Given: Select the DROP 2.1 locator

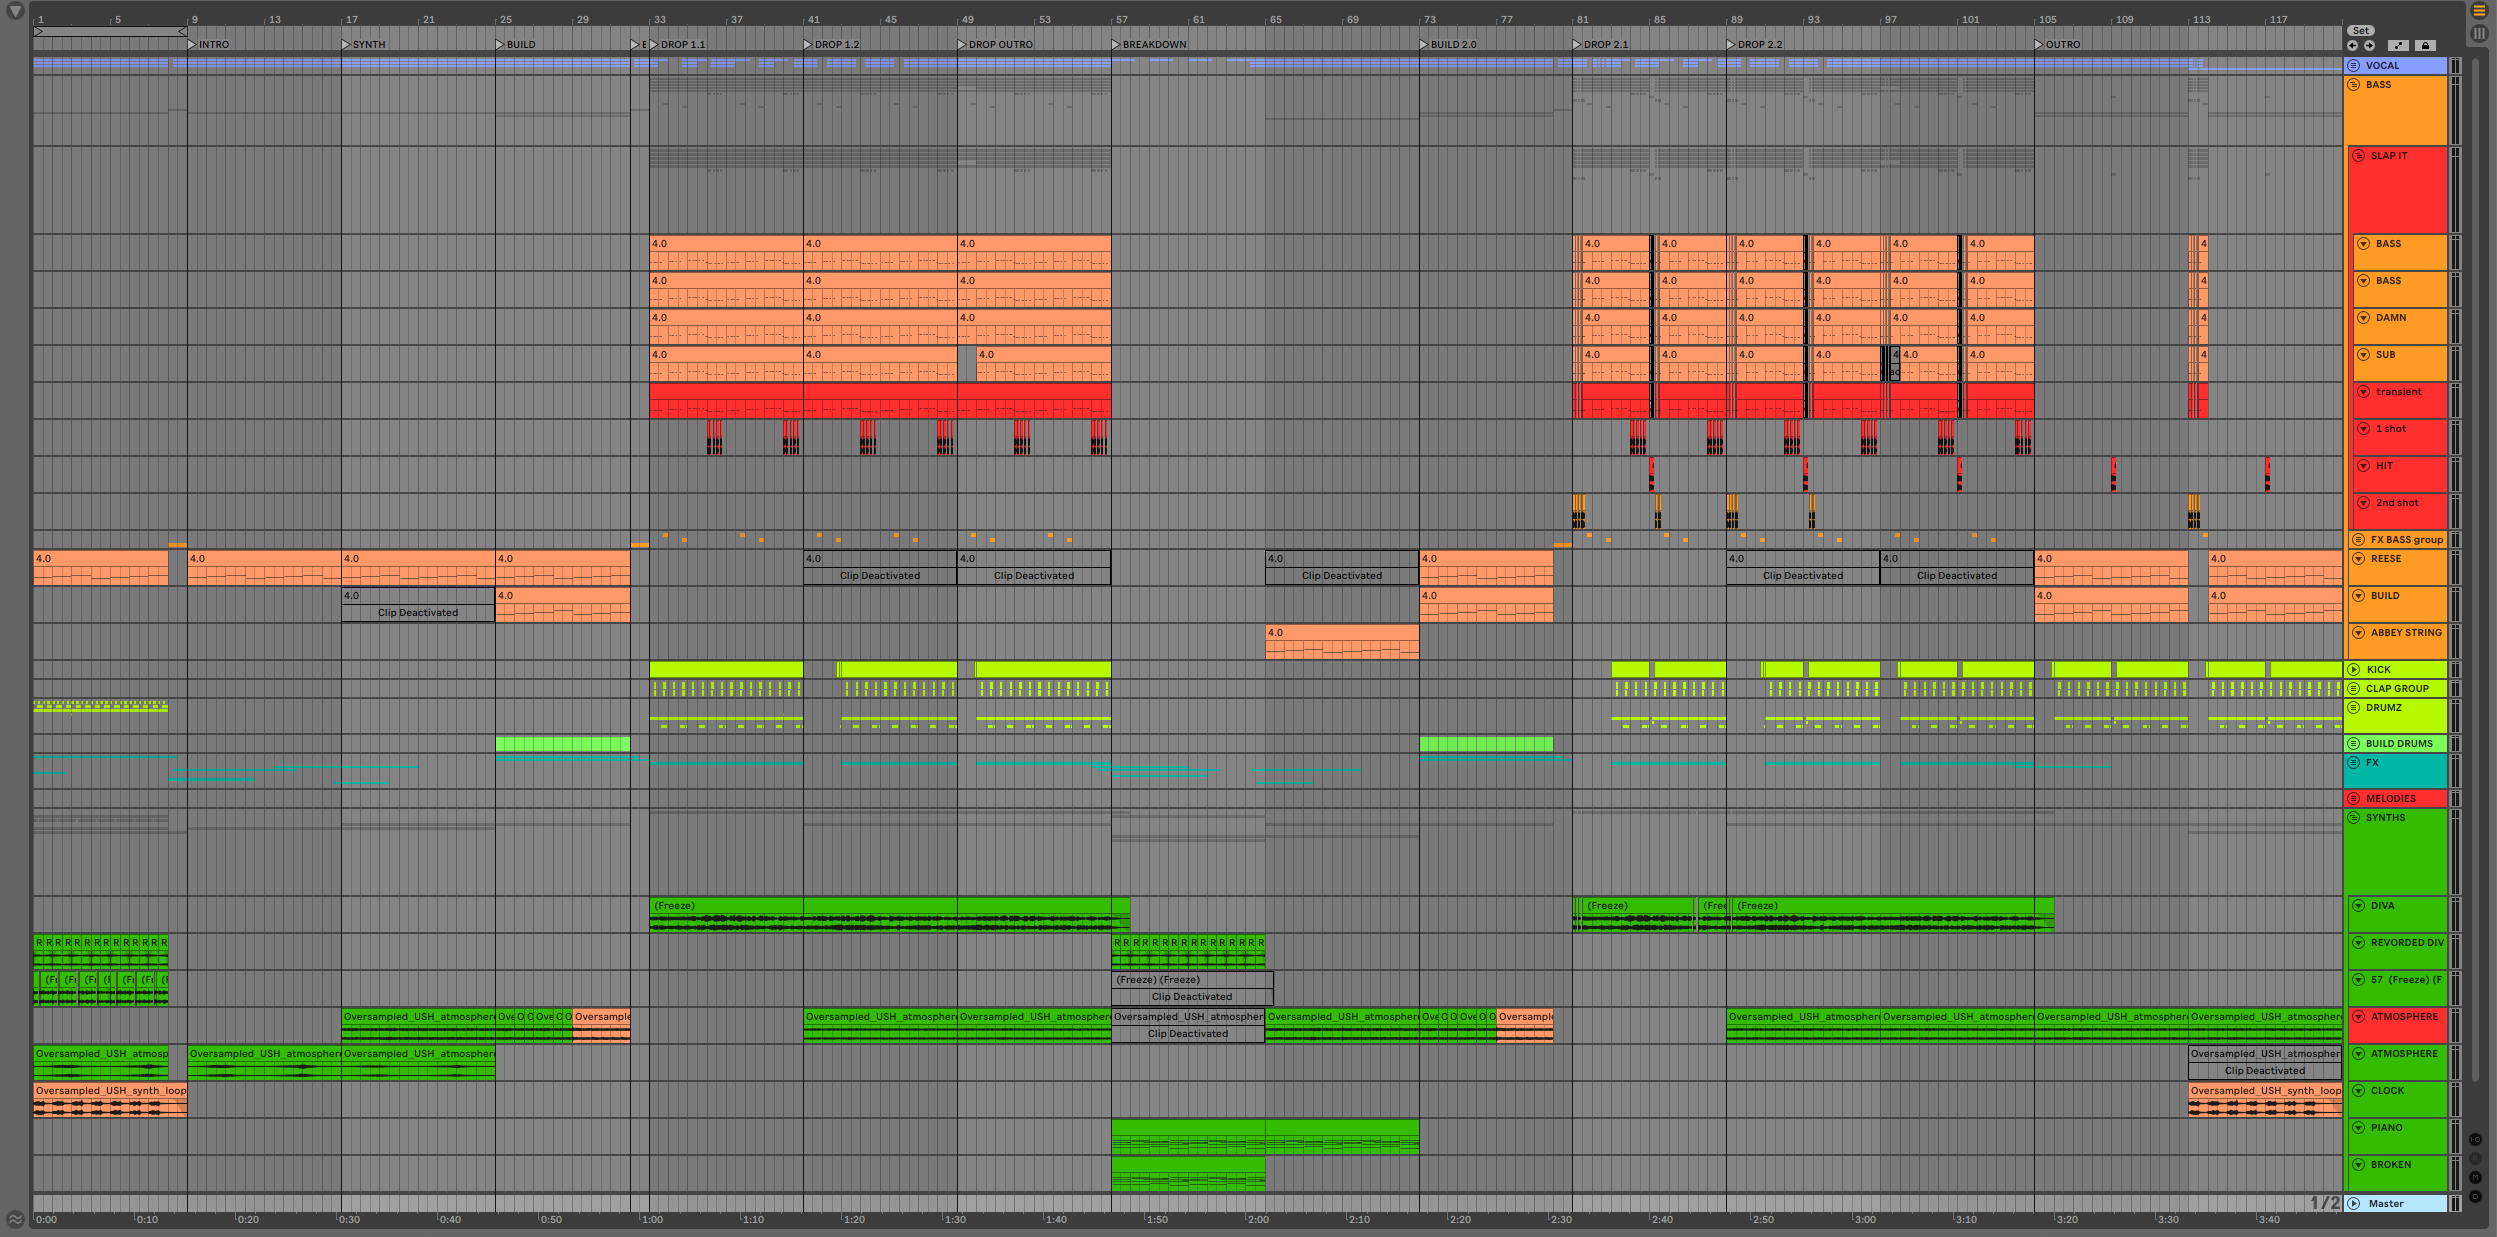Looking at the screenshot, I should 1577,45.
